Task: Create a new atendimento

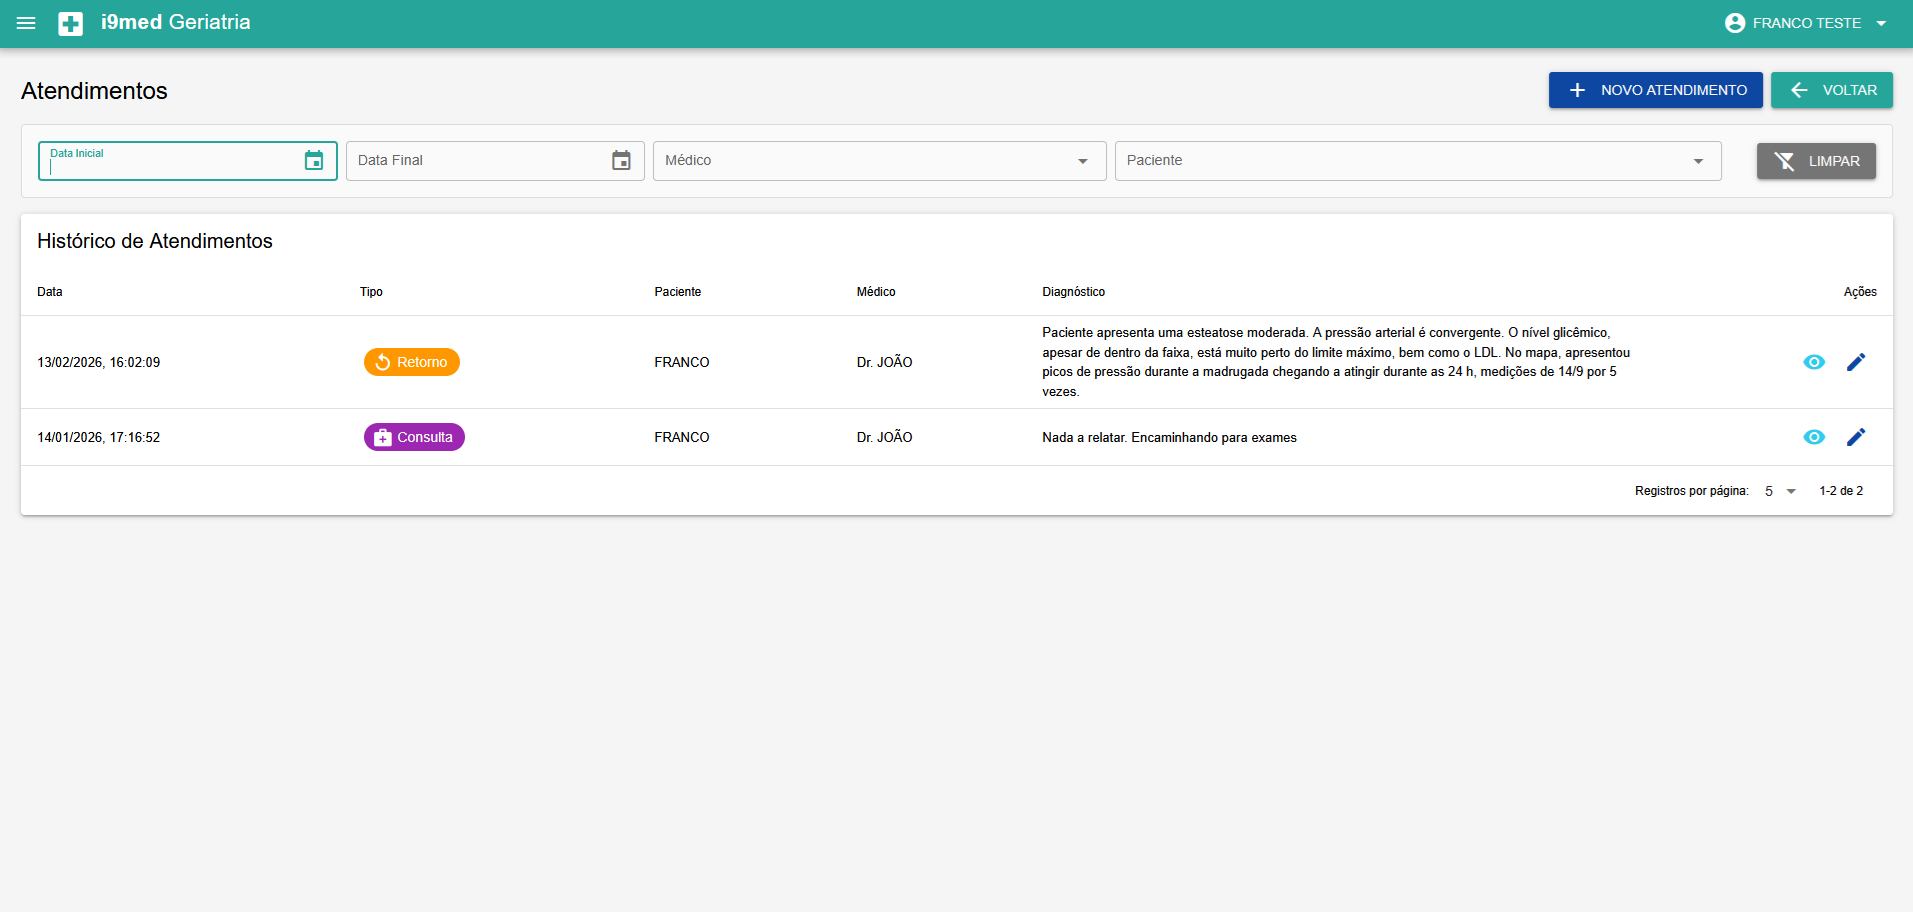Action: click(1656, 90)
